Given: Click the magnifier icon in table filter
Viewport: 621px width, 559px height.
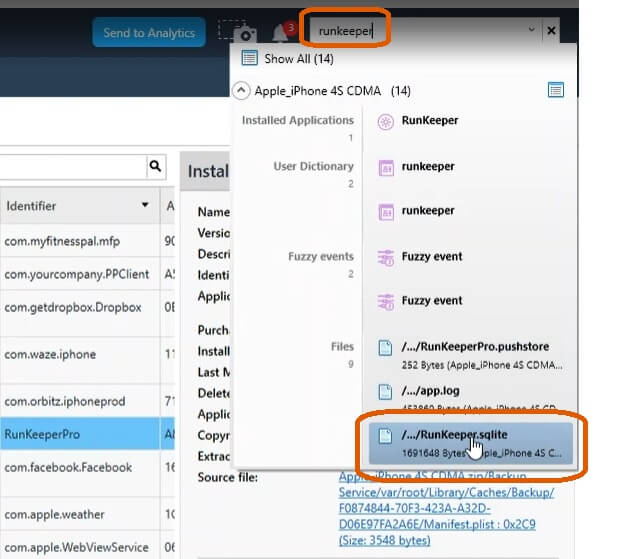Looking at the screenshot, I should click(155, 166).
